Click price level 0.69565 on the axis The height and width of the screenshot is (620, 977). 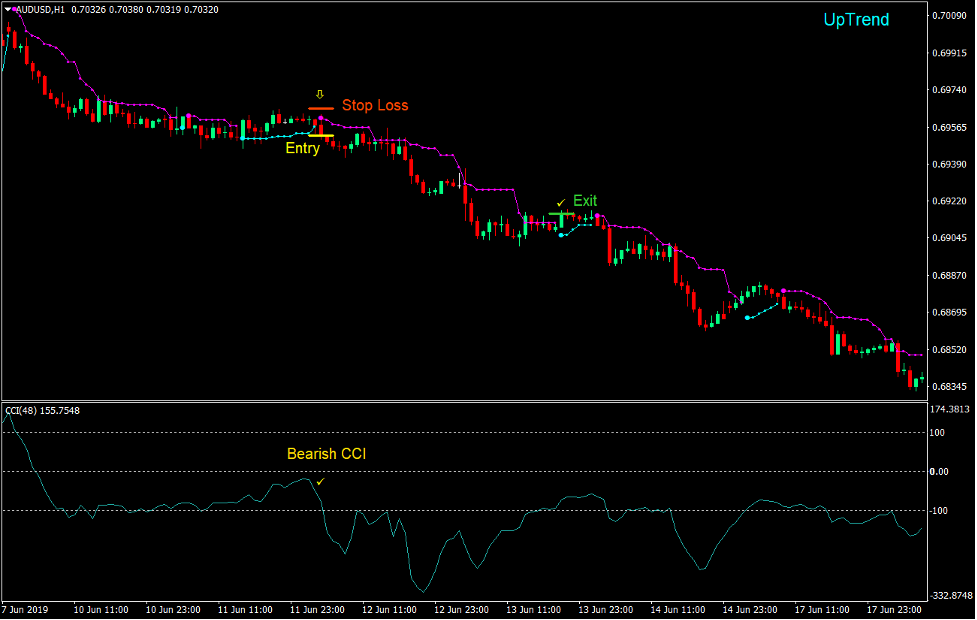949,127
